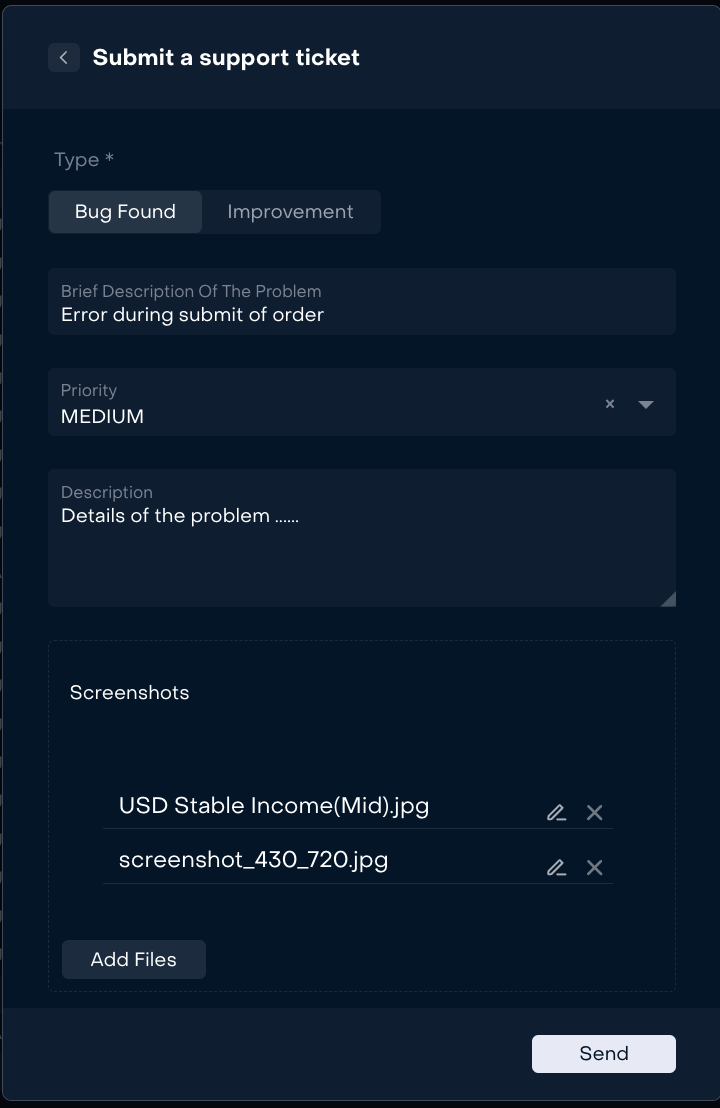Click the textarea resize grip icon
720x1108 pixels.
click(668, 599)
